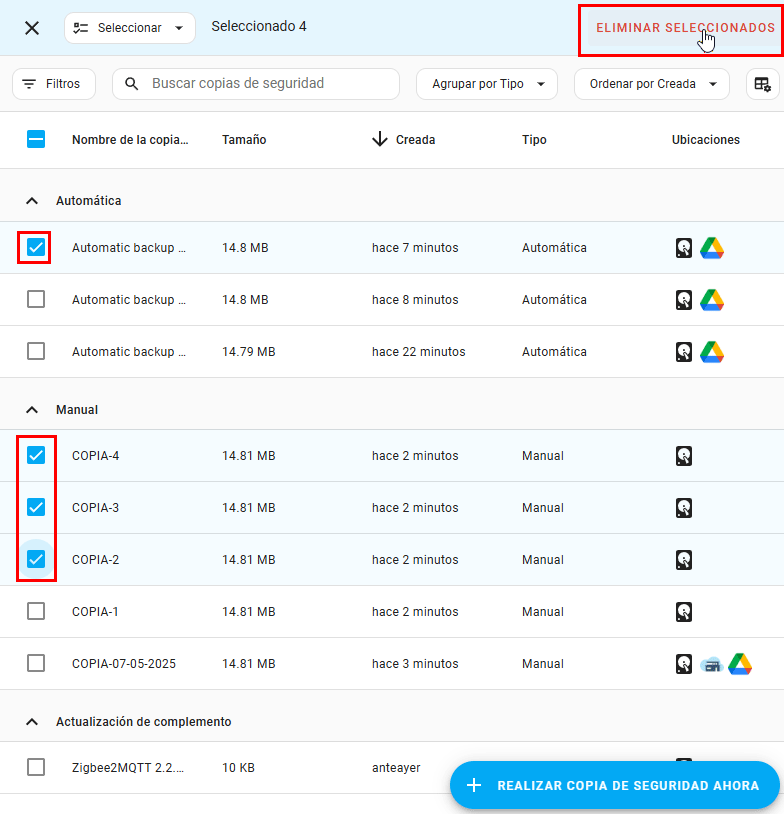Viewport: 784px width, 814px height.
Task: Check the COPIA-1 backup checkbox
Action: 36,611
